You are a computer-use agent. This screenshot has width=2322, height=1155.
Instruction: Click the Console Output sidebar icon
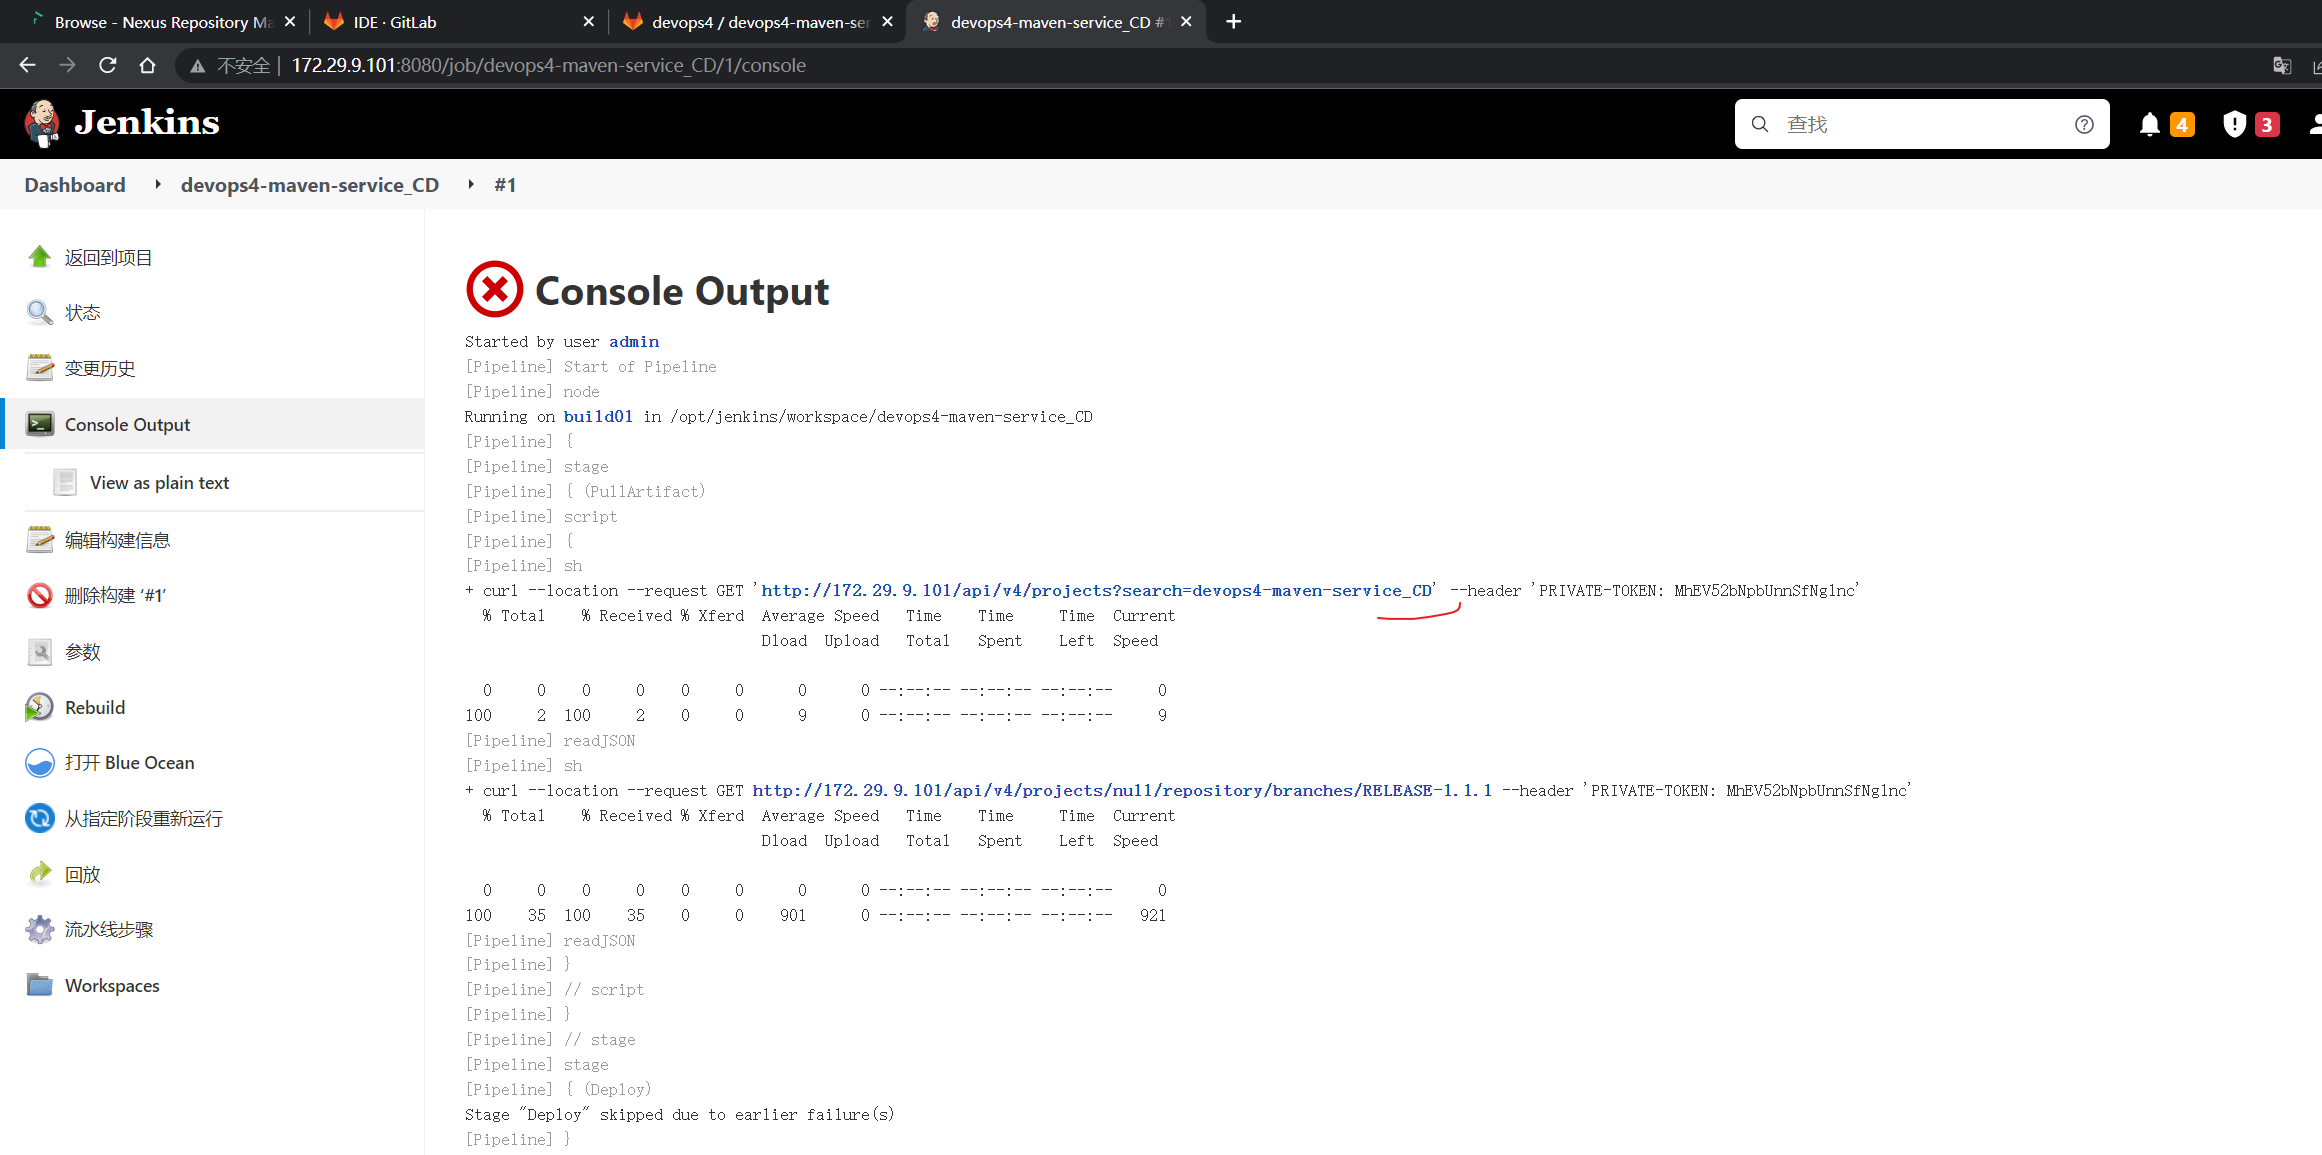tap(40, 425)
